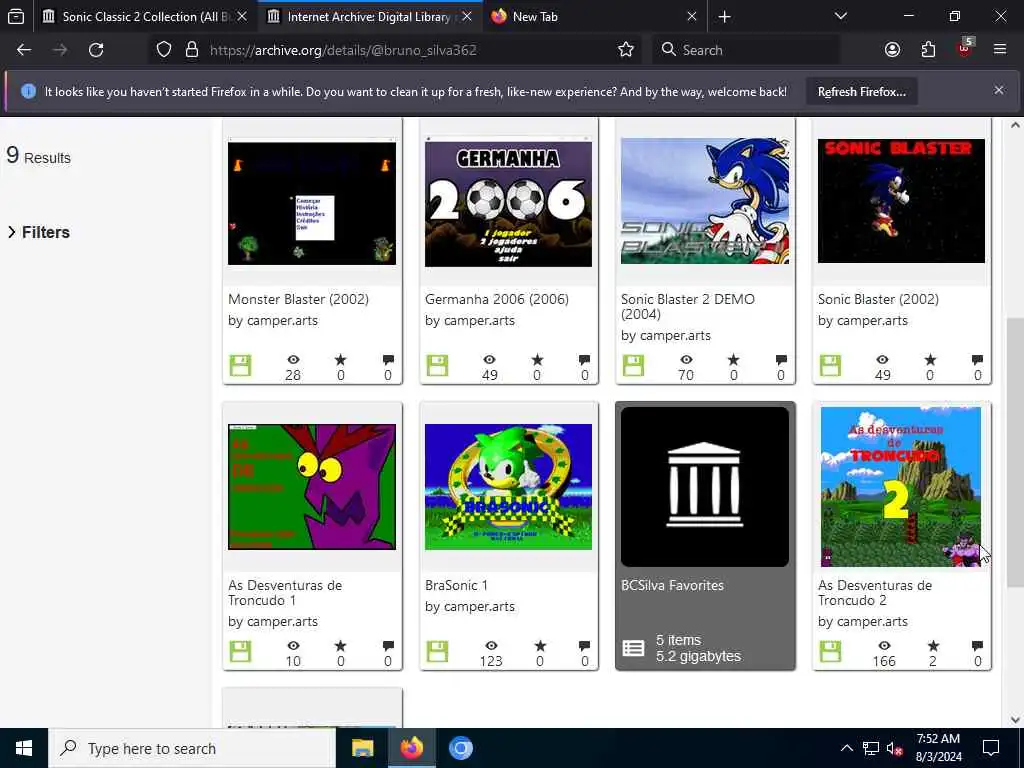Click the BCSilva Favorites archive logo thumbnail
The height and width of the screenshot is (768, 1024).
[x=705, y=487]
